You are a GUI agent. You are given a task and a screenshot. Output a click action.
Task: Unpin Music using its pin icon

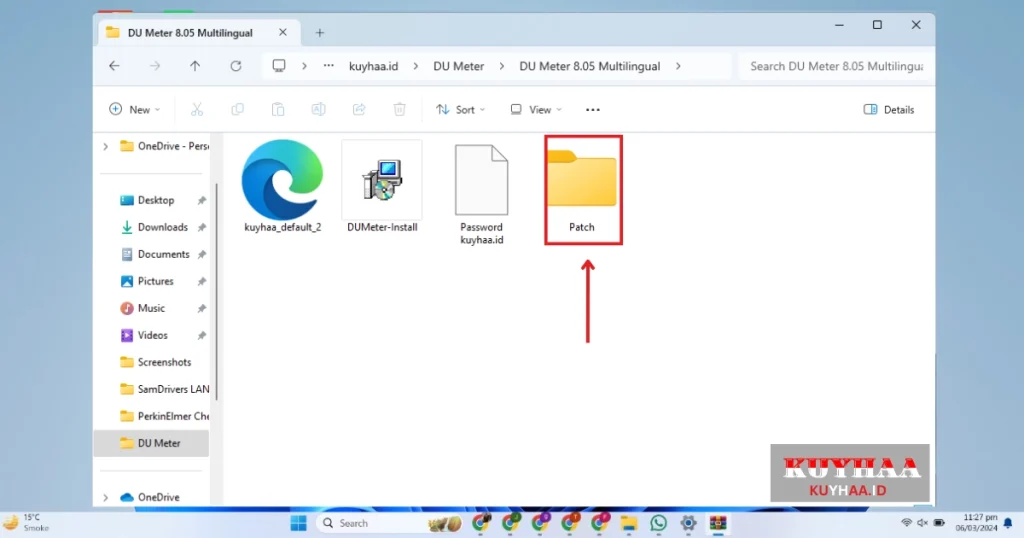202,308
